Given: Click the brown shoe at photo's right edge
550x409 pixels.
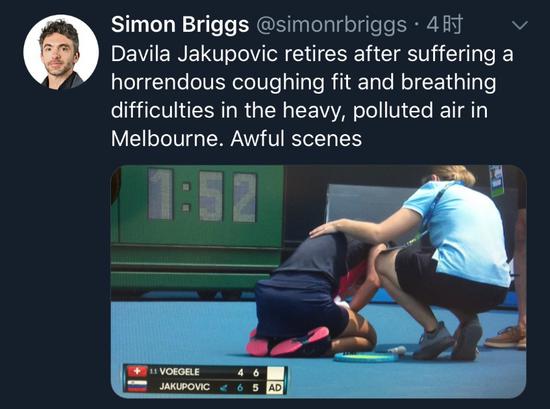Looking at the screenshot, I should [506, 338].
